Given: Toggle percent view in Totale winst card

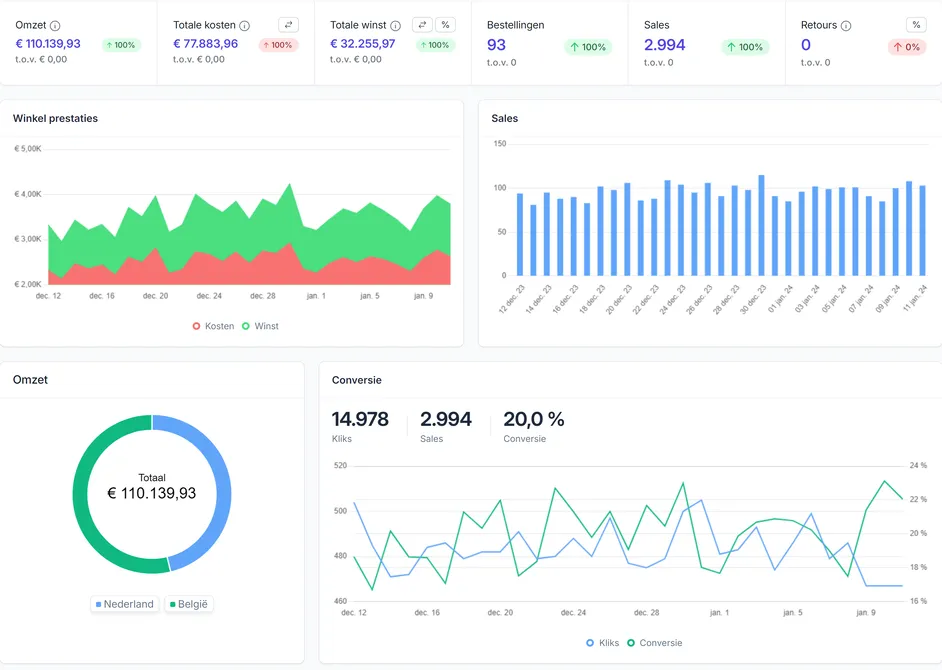Looking at the screenshot, I should (x=445, y=25).
